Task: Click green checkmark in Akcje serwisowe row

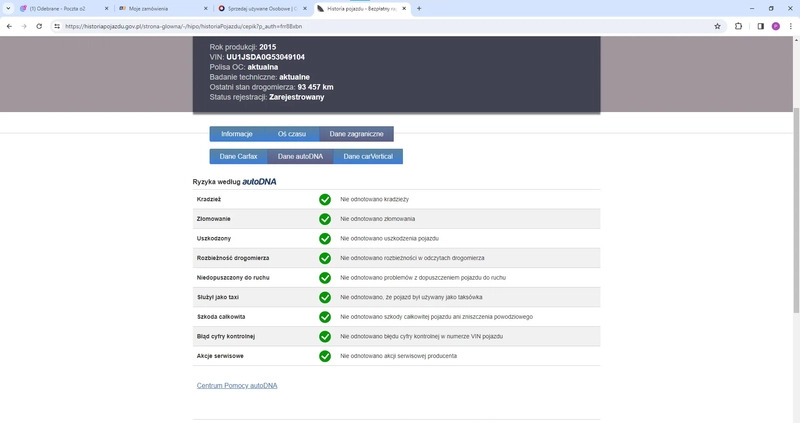Action: pyautogui.click(x=325, y=356)
